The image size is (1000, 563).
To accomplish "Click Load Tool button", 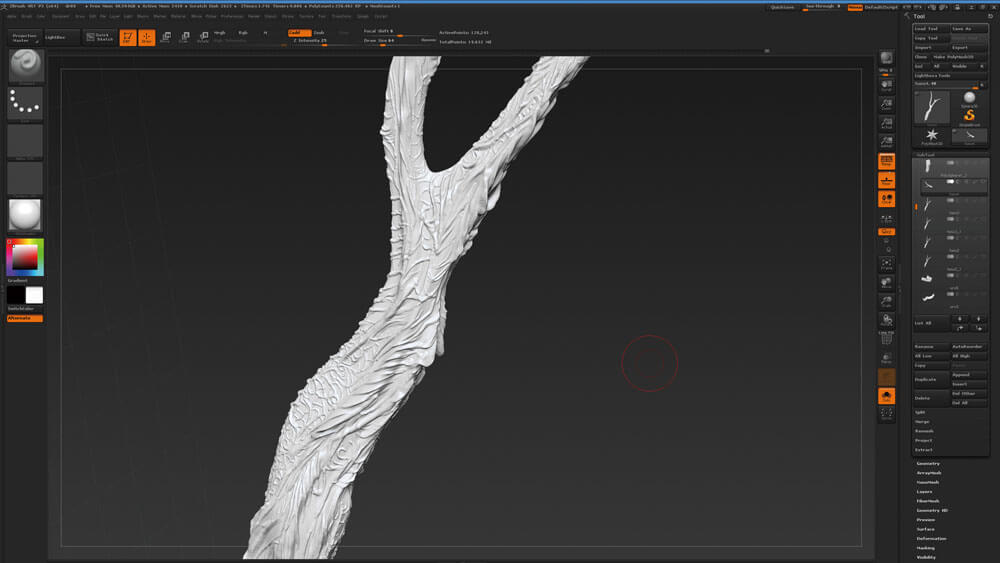I will (x=931, y=29).
